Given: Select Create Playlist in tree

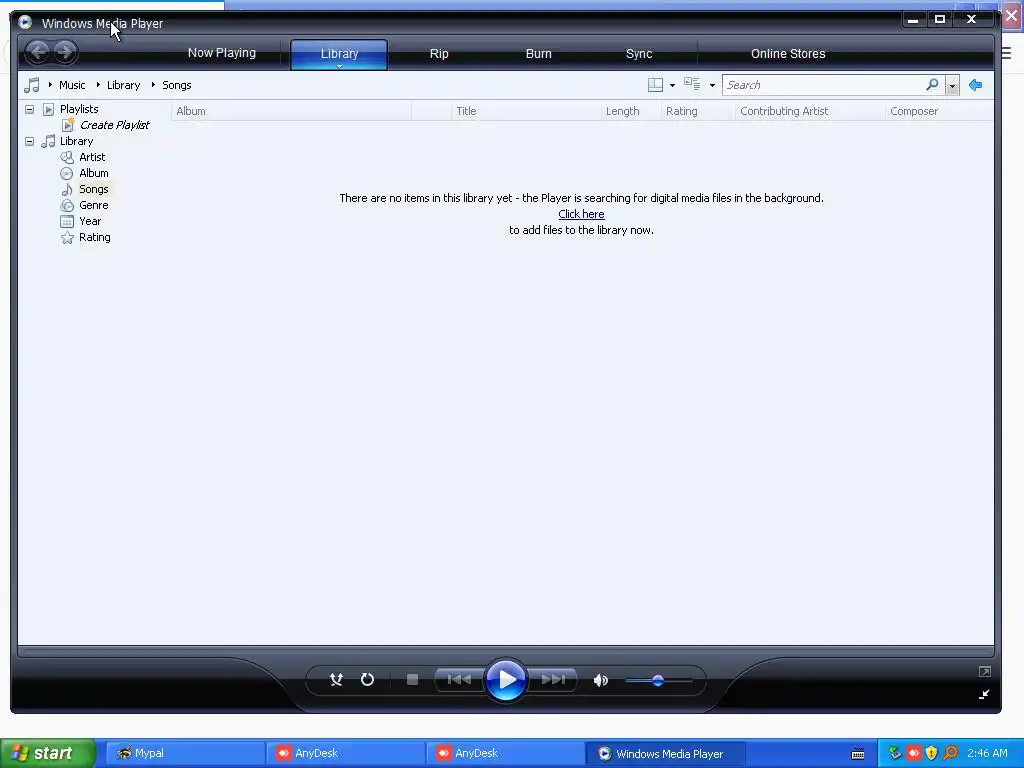Looking at the screenshot, I should coord(114,125).
